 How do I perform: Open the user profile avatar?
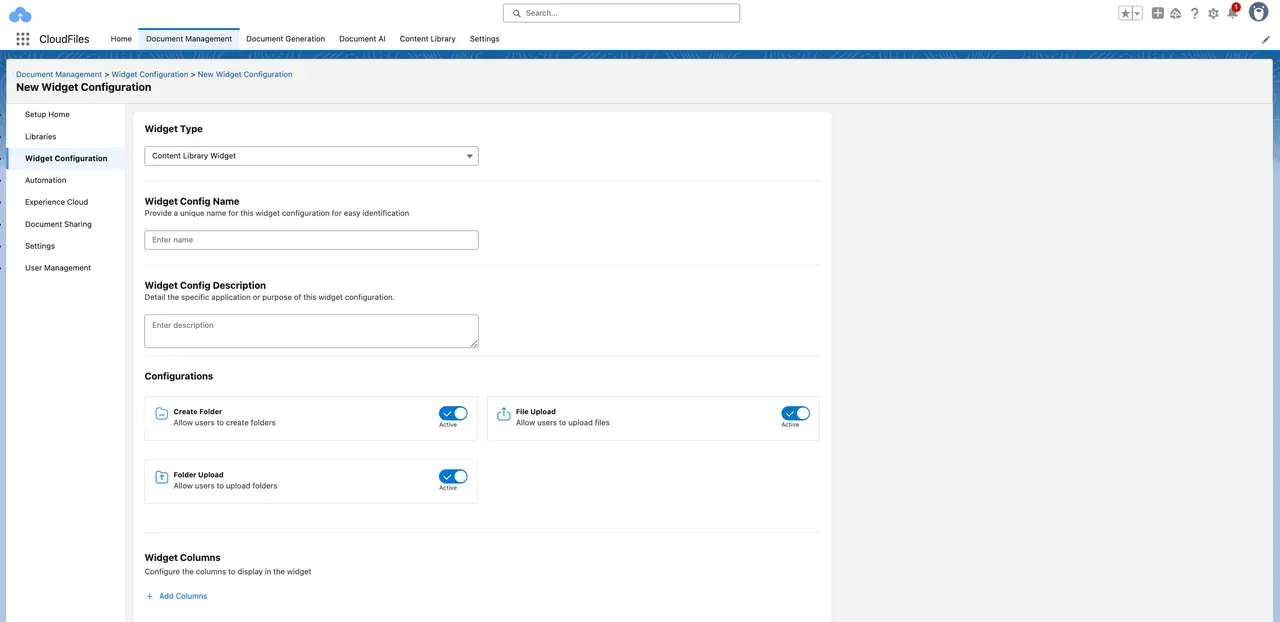1259,12
